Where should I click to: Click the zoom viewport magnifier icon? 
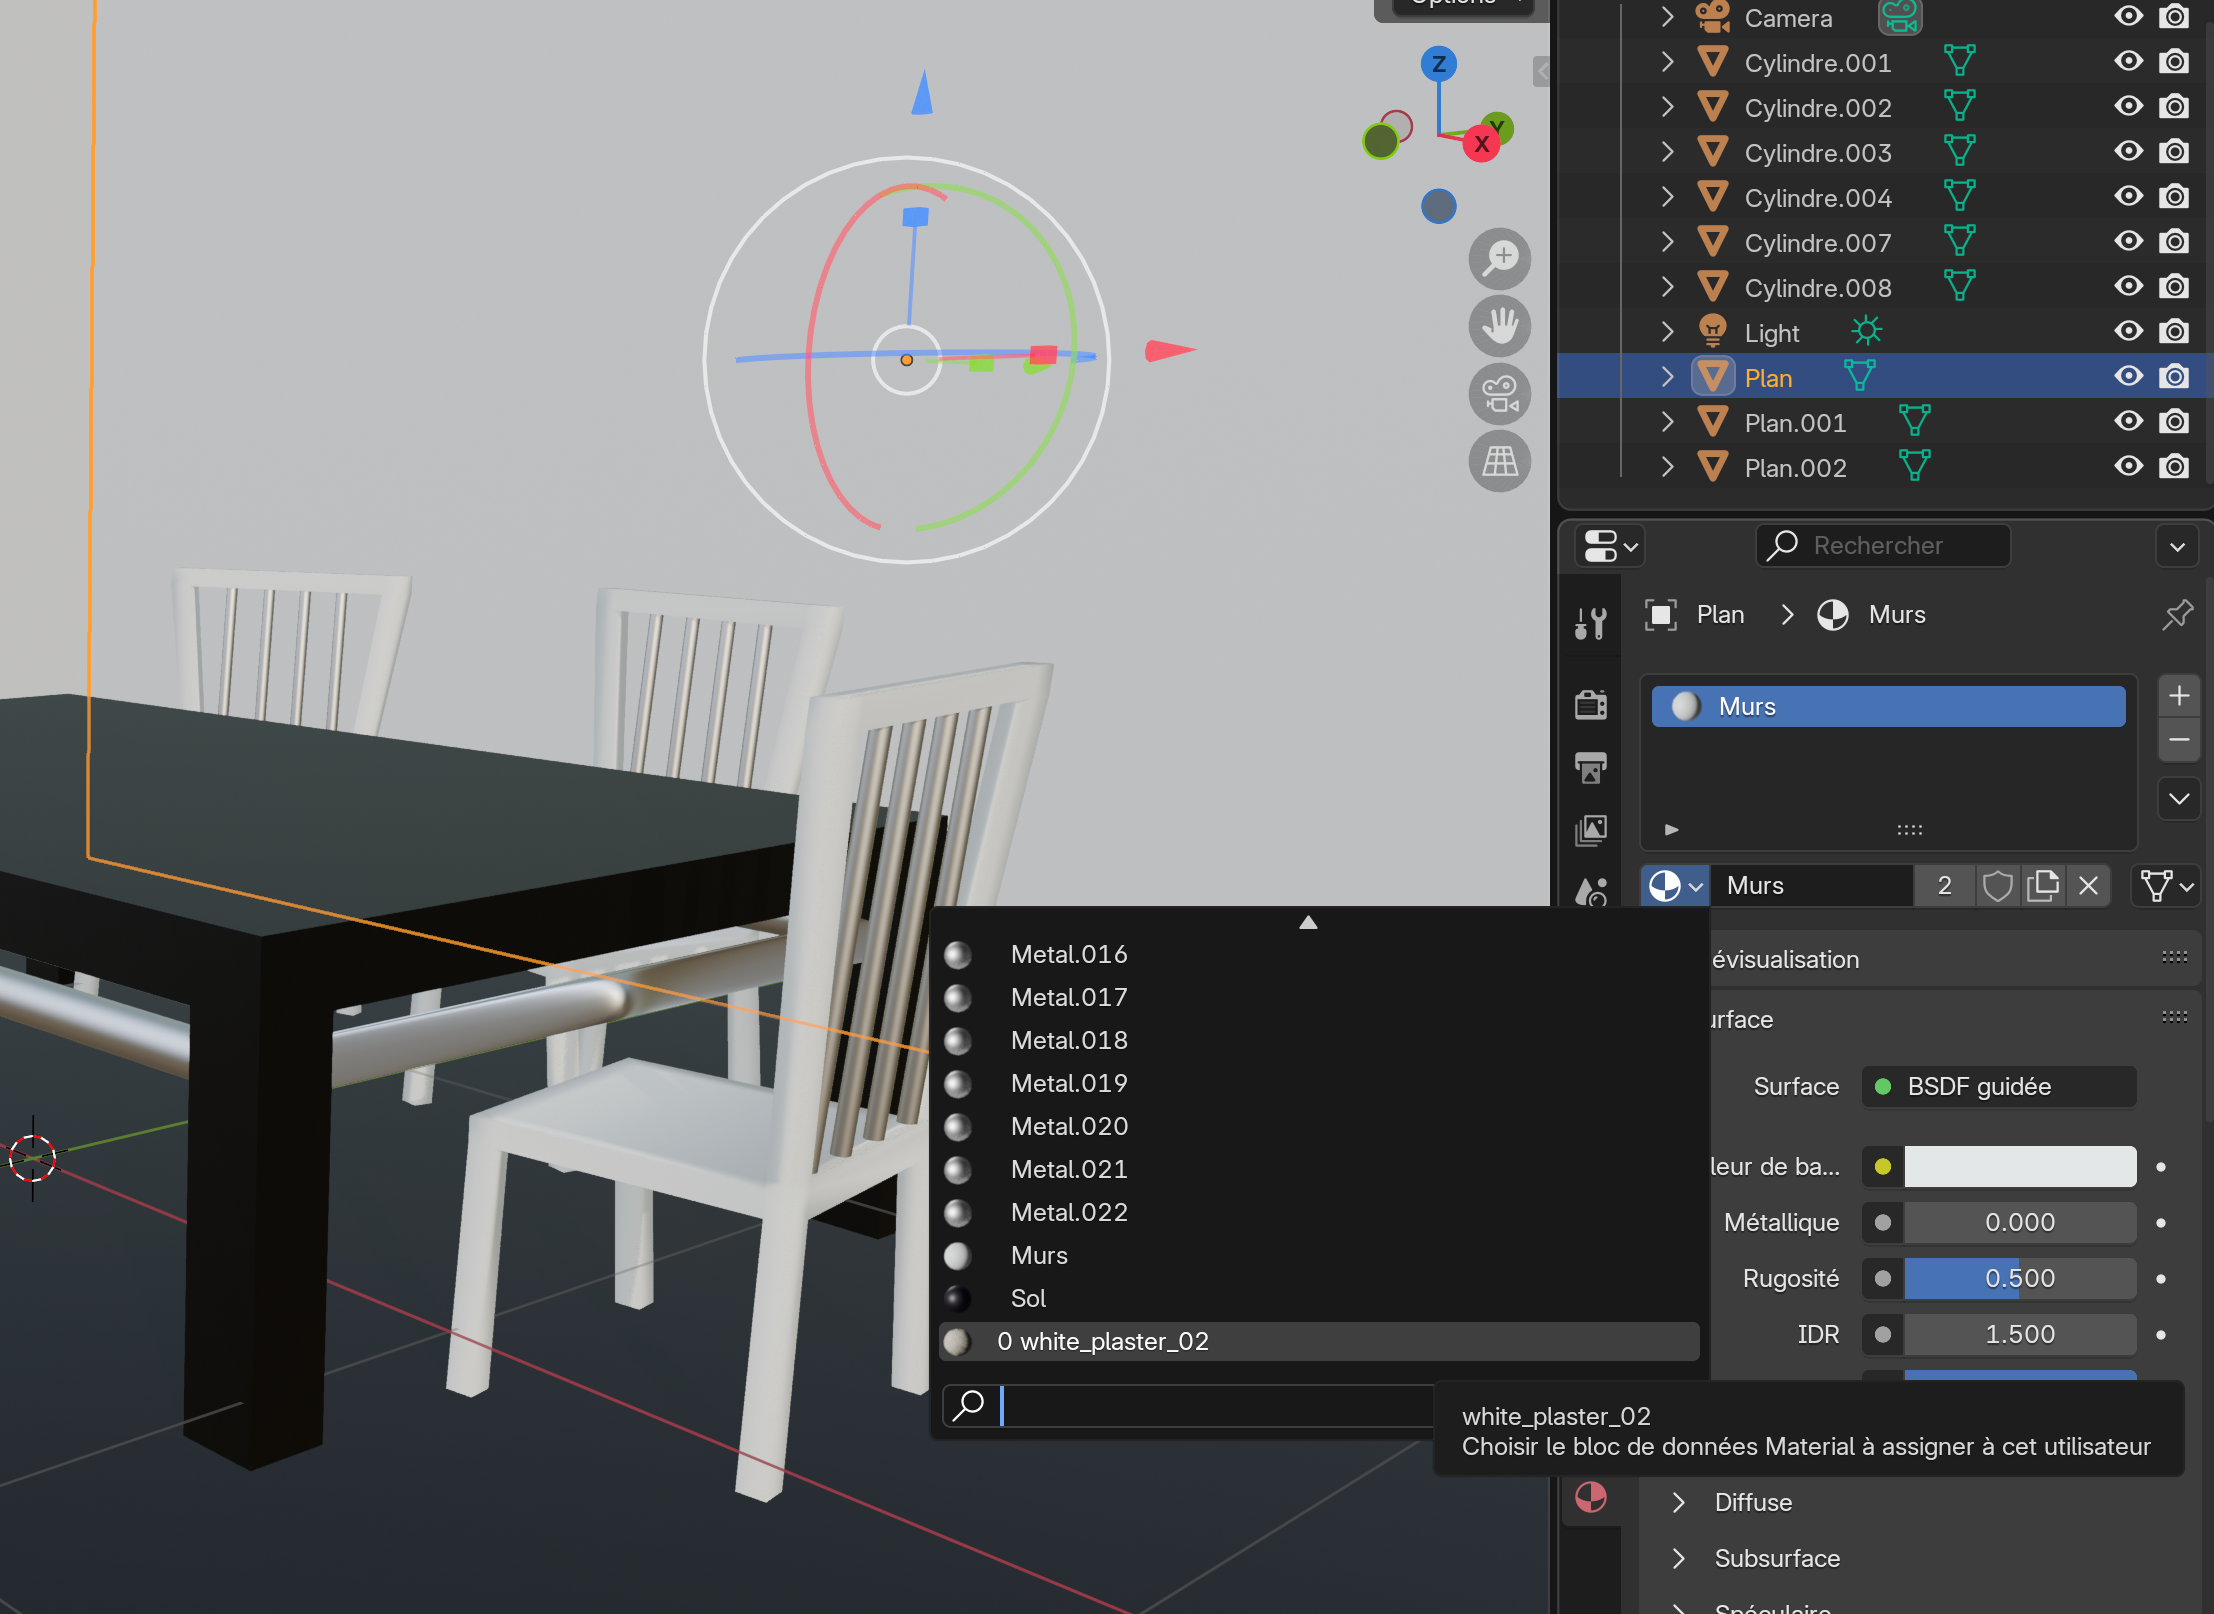[x=1499, y=258]
